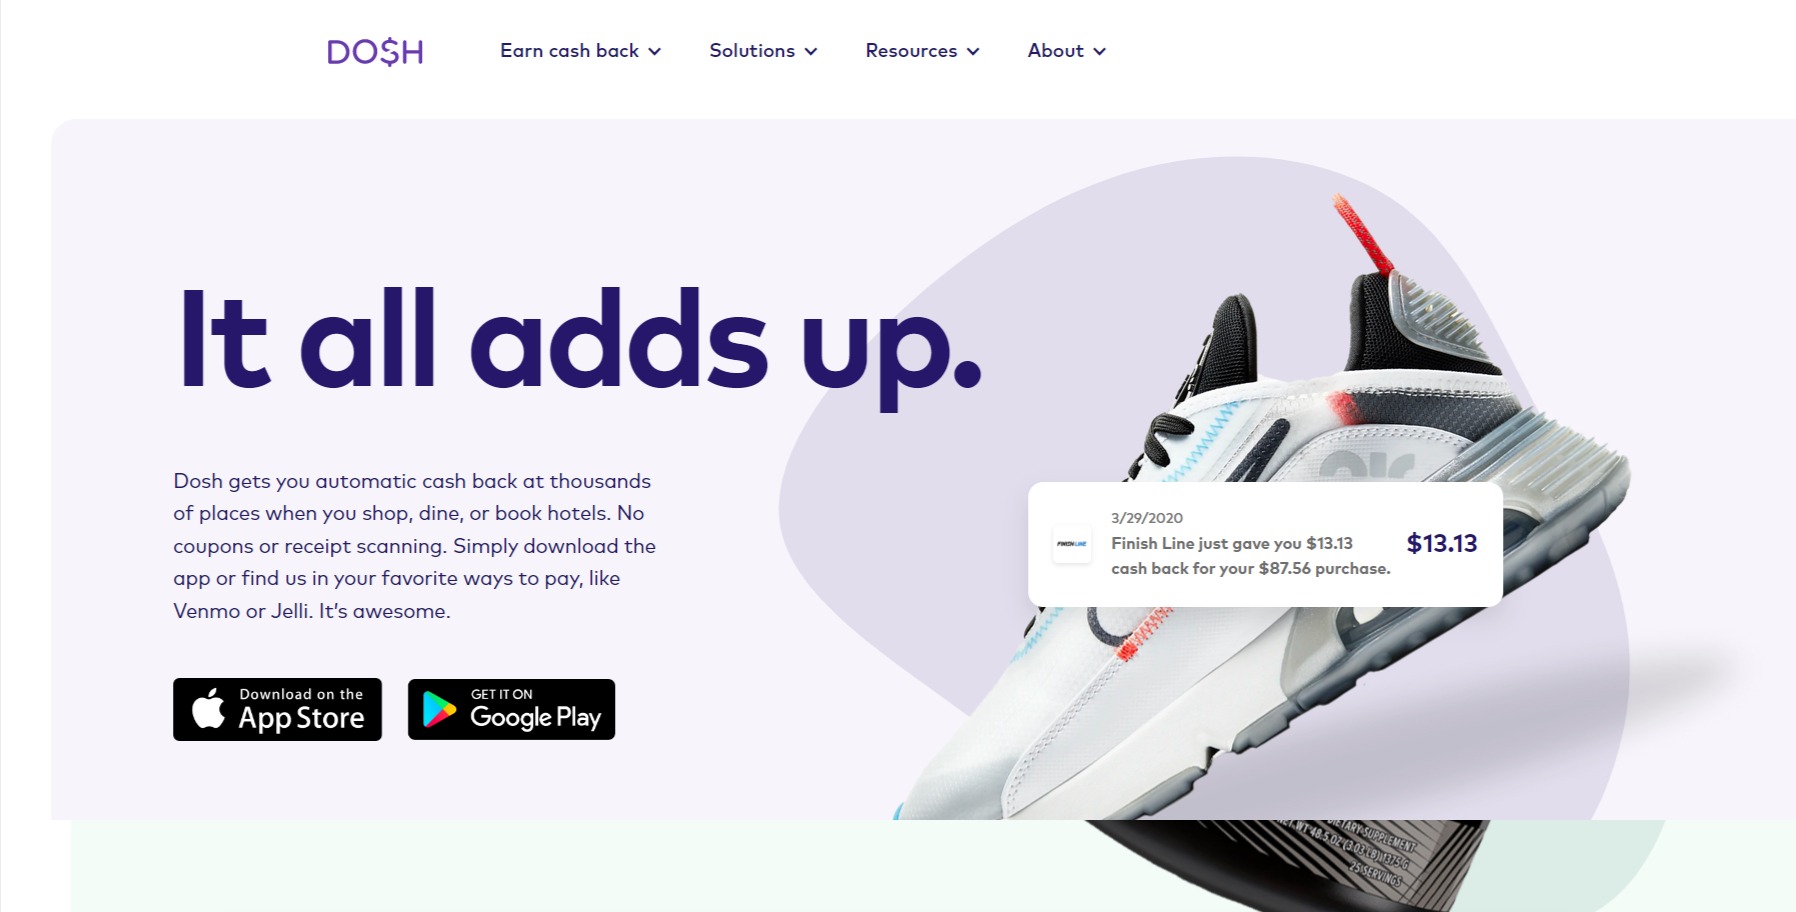Image resolution: width=1796 pixels, height=912 pixels.
Task: Open the Resources menu
Action: click(x=923, y=51)
